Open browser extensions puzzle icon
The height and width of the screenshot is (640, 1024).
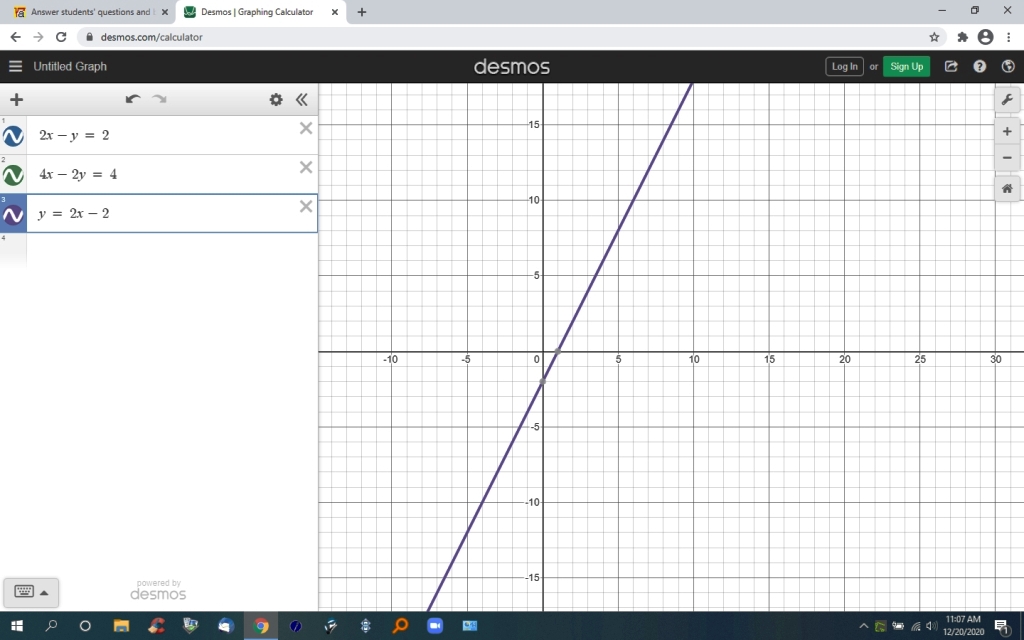962,37
